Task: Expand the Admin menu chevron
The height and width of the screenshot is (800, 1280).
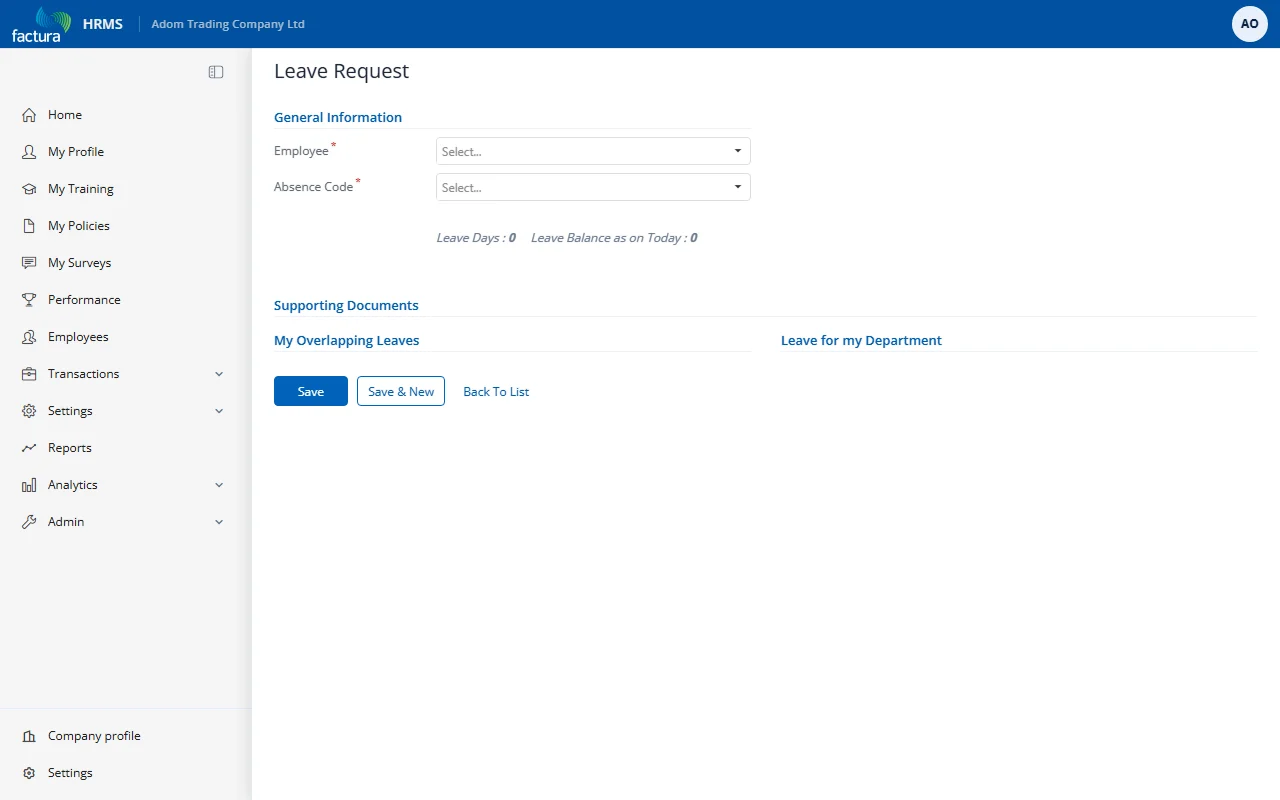Action: point(219,522)
